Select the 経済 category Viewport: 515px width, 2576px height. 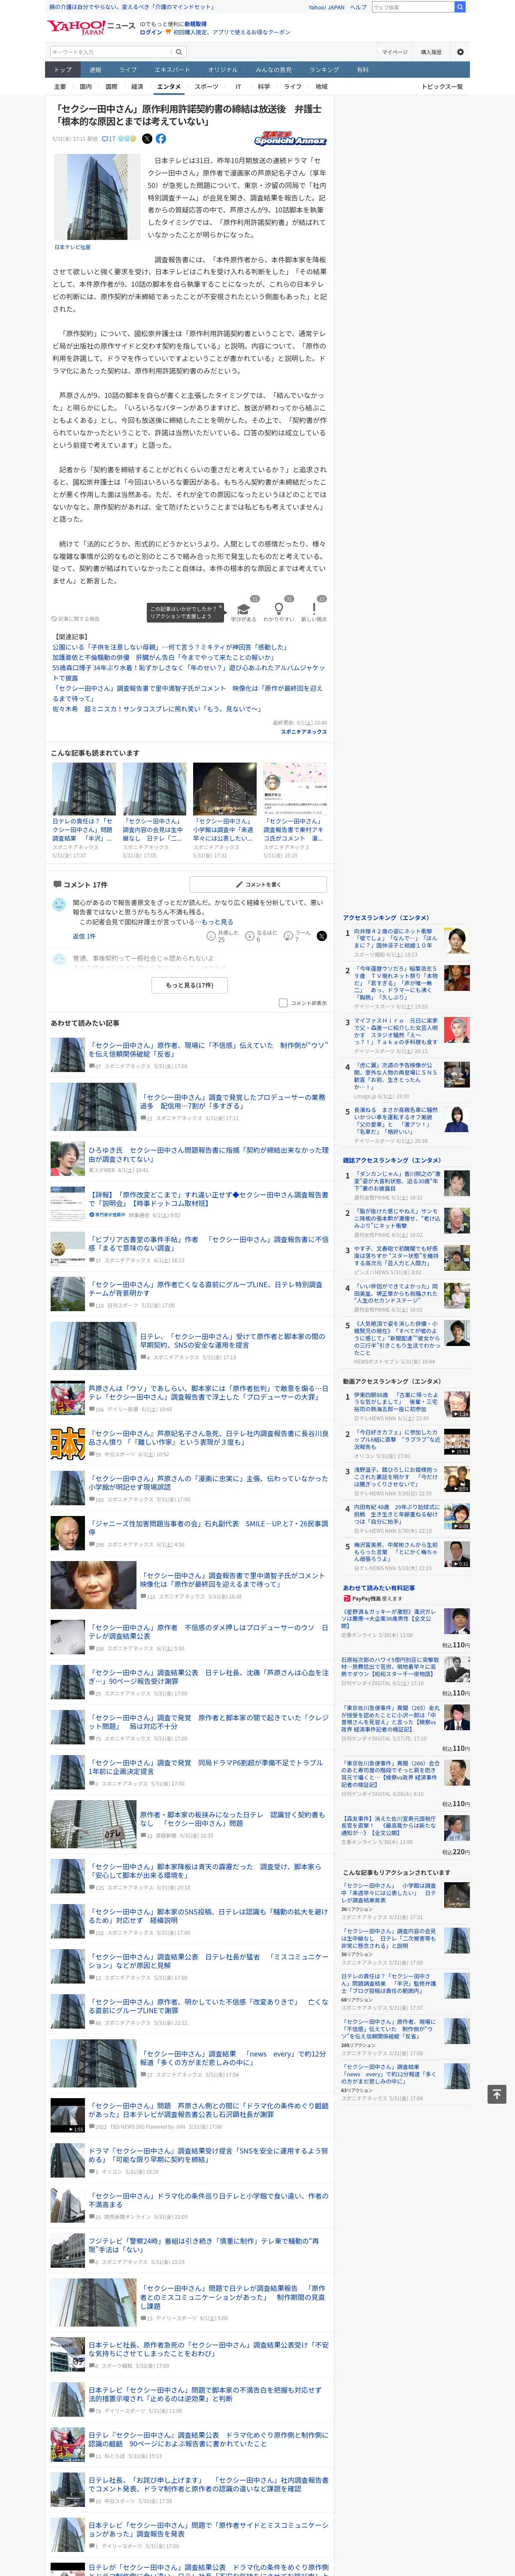137,87
